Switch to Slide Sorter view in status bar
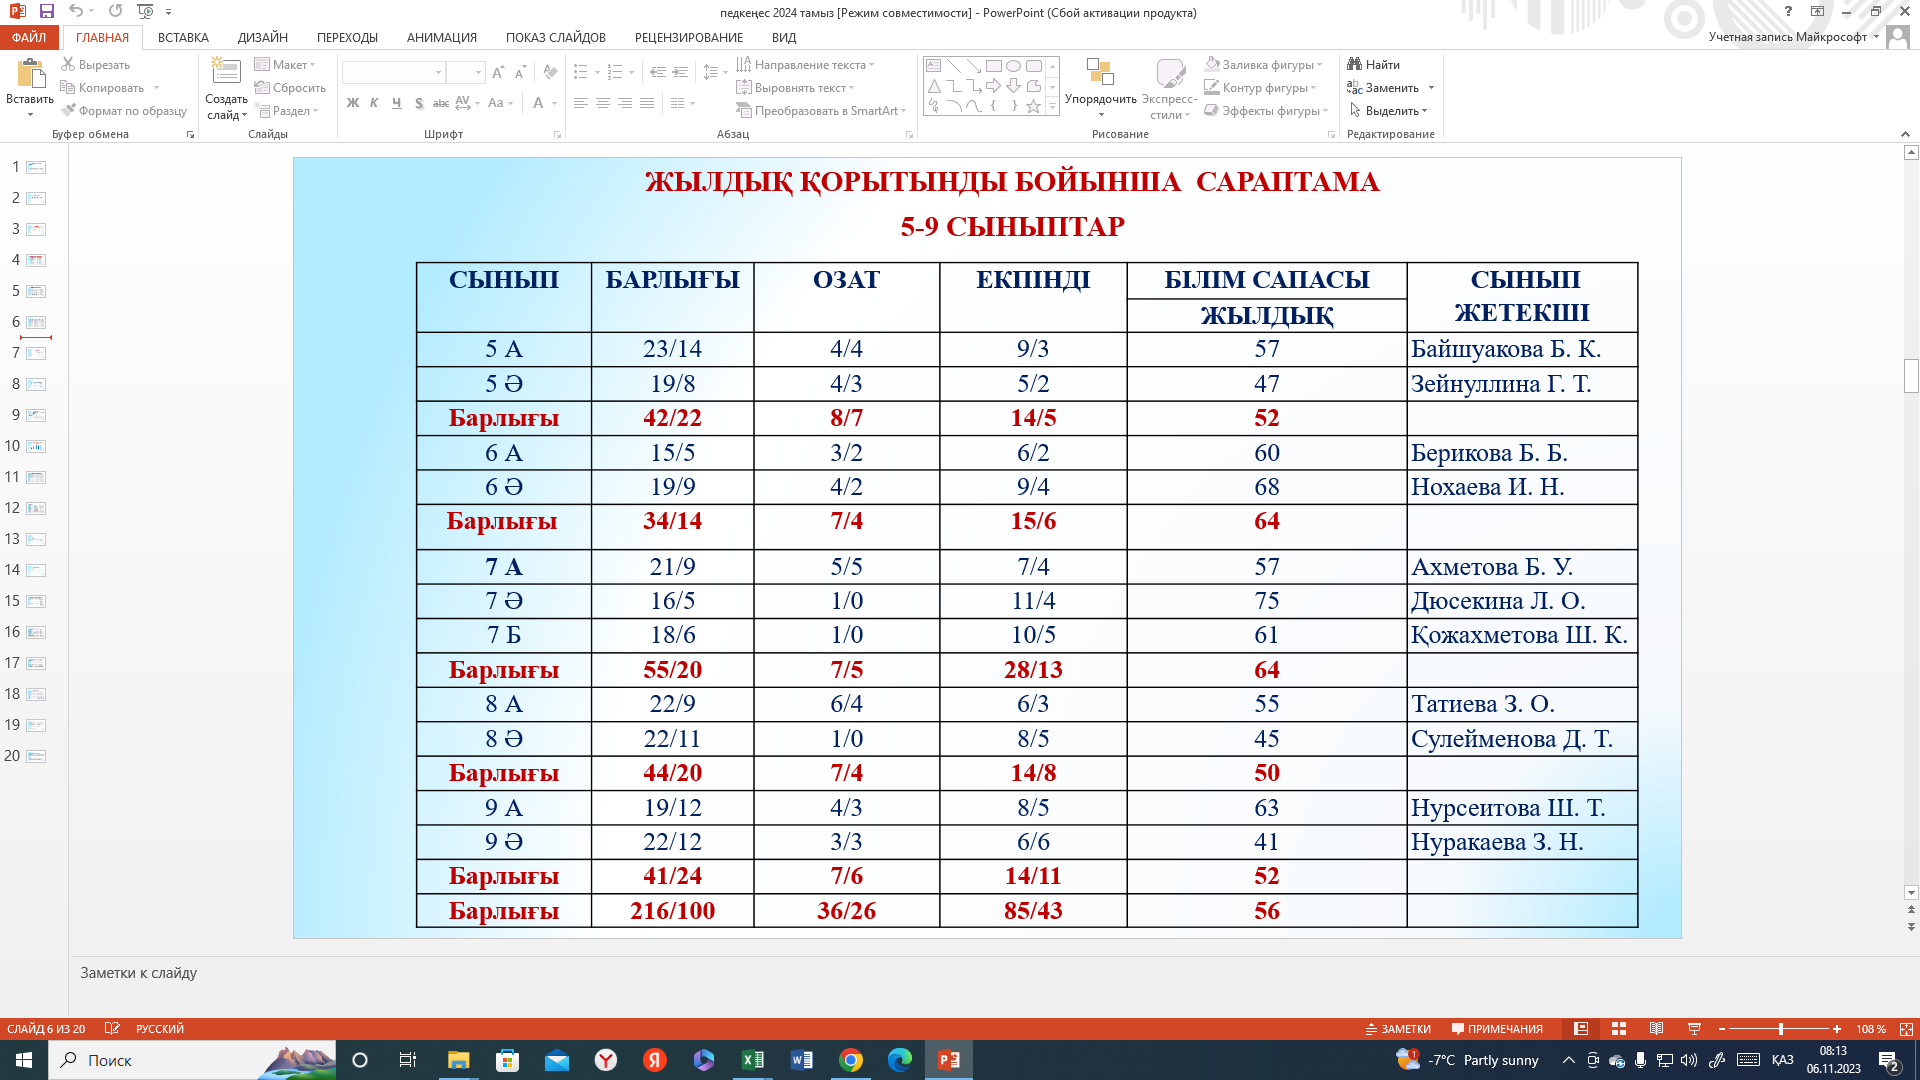This screenshot has height=1080, width=1920. click(1619, 1029)
